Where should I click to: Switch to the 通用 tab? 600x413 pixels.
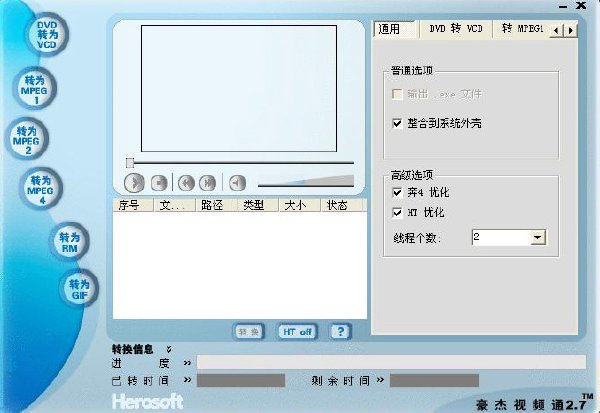[x=394, y=29]
